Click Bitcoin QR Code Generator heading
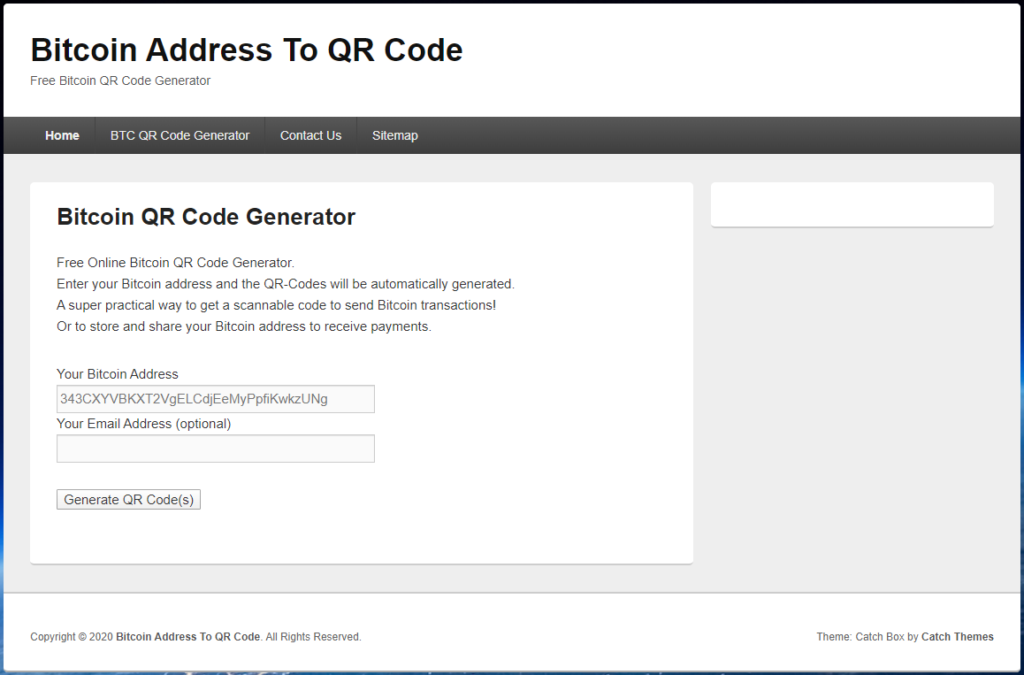The image size is (1024, 675). point(206,217)
